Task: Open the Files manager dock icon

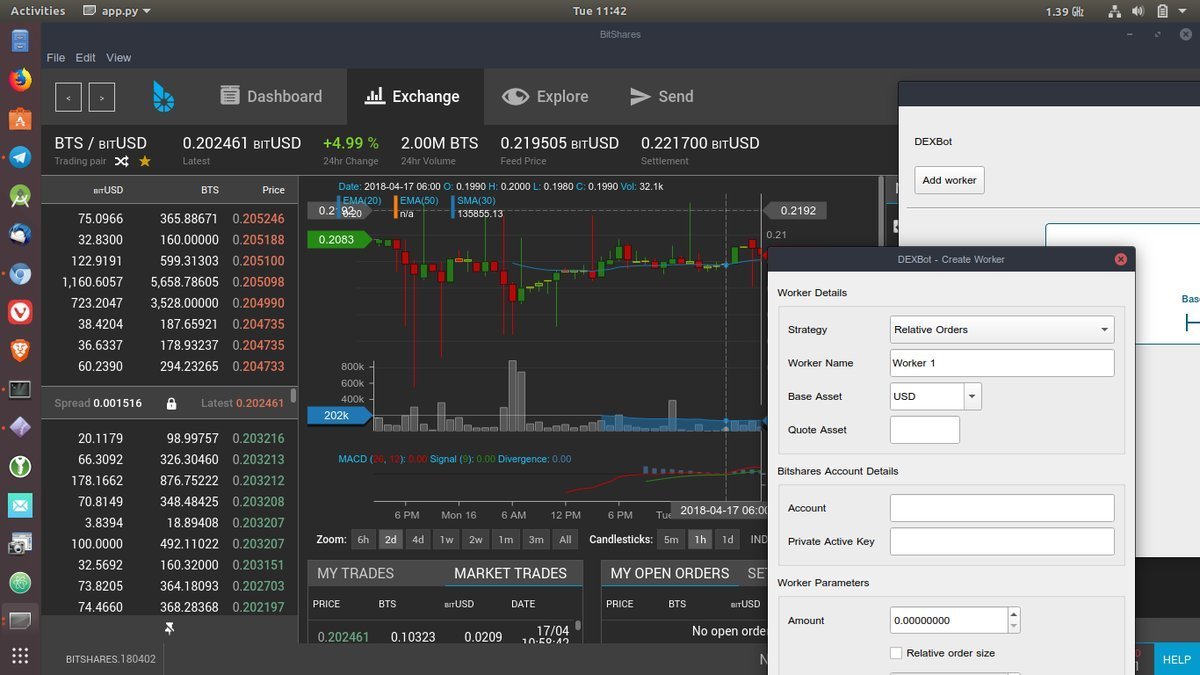Action: [20, 41]
